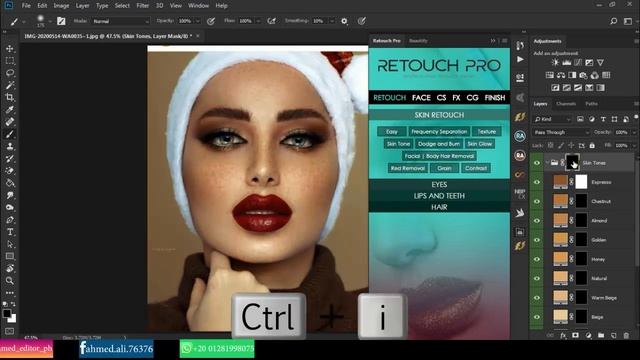Collapse the Skin Tones group arrow
640x360 pixels.
(547, 163)
